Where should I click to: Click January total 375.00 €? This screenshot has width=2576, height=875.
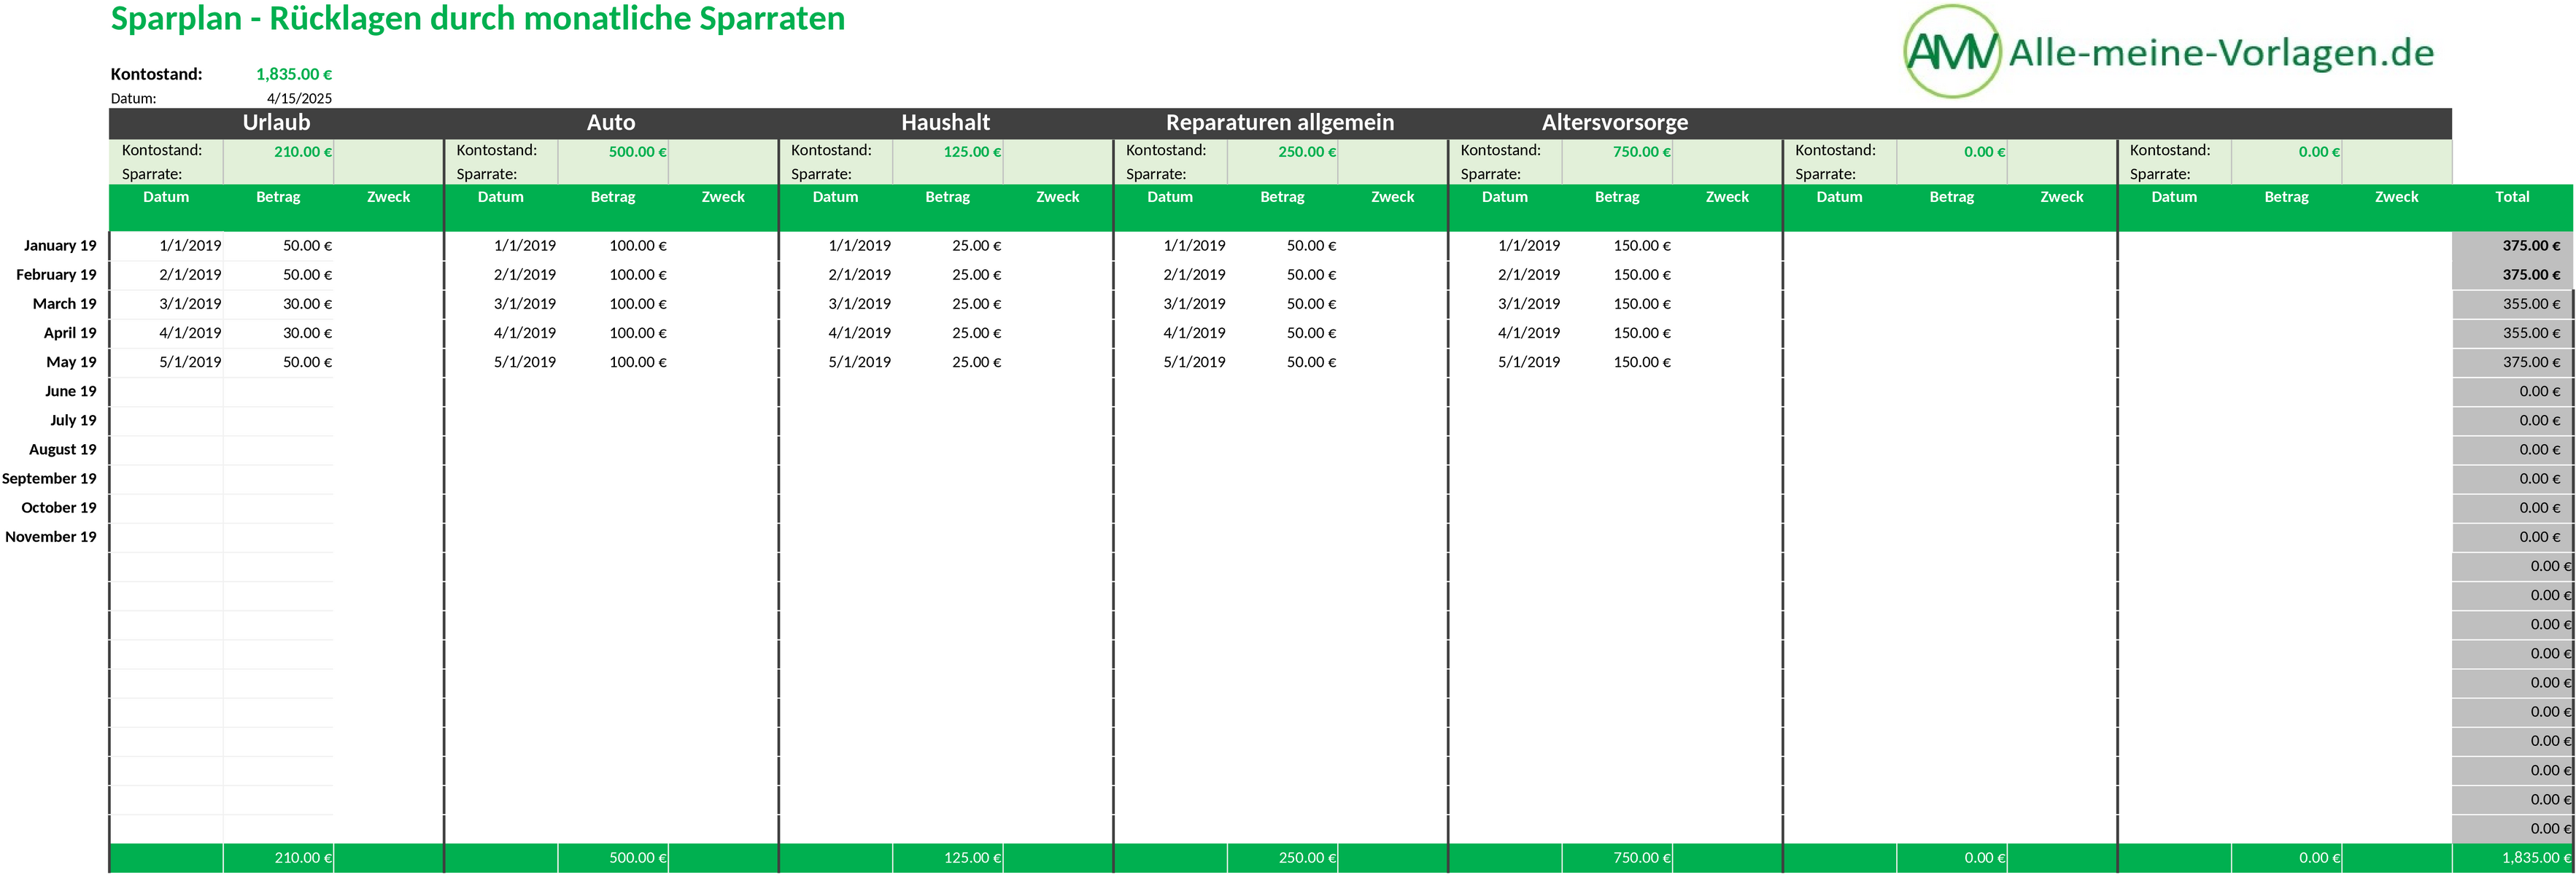coord(2531,246)
